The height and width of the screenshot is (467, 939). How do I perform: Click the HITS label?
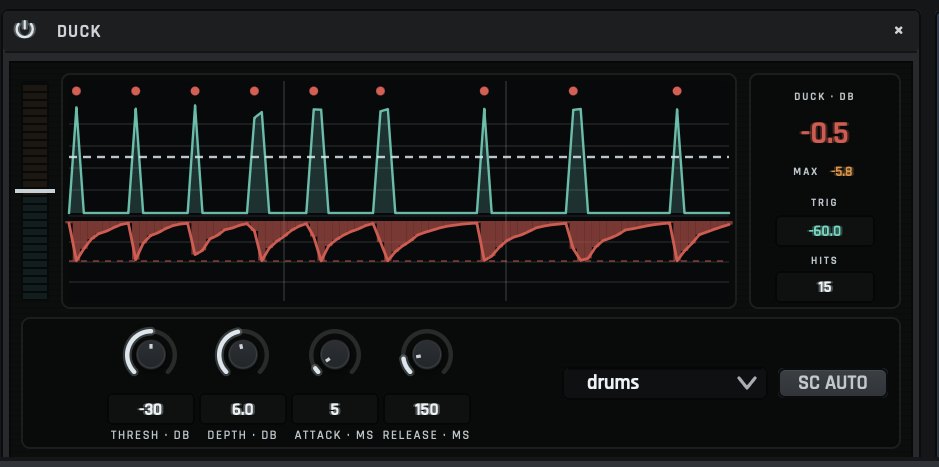[825, 260]
